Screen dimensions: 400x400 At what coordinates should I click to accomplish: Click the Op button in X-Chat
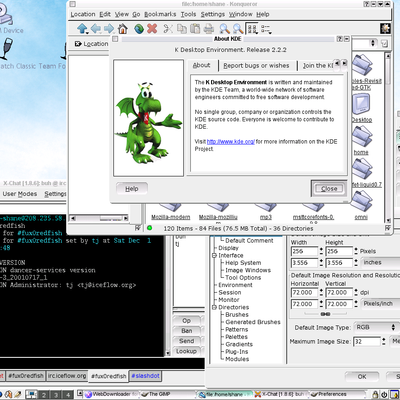[187, 321]
